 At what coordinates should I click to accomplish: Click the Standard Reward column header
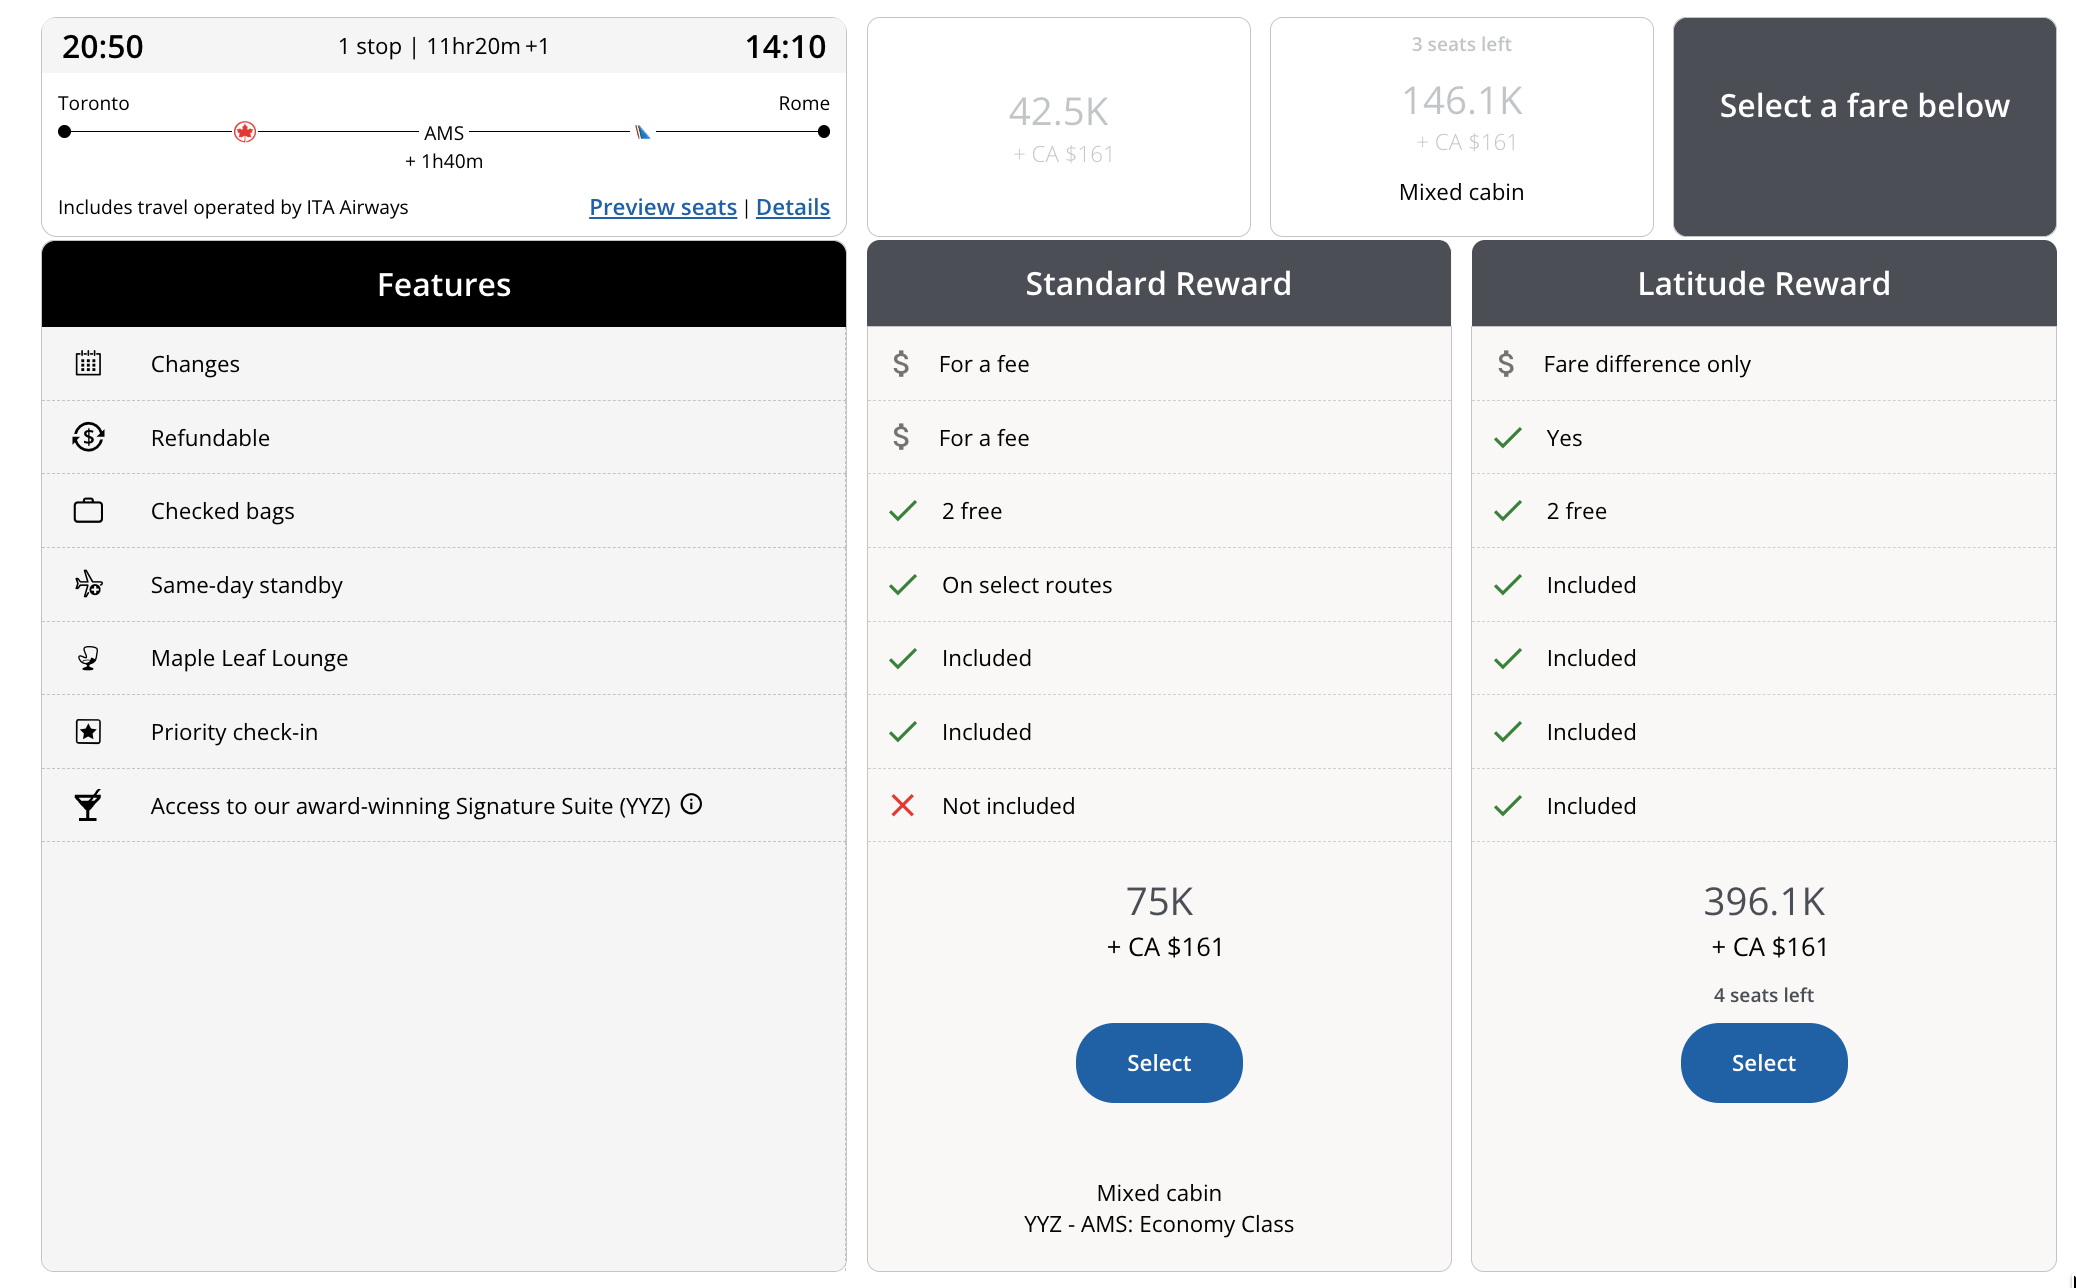pyautogui.click(x=1159, y=283)
